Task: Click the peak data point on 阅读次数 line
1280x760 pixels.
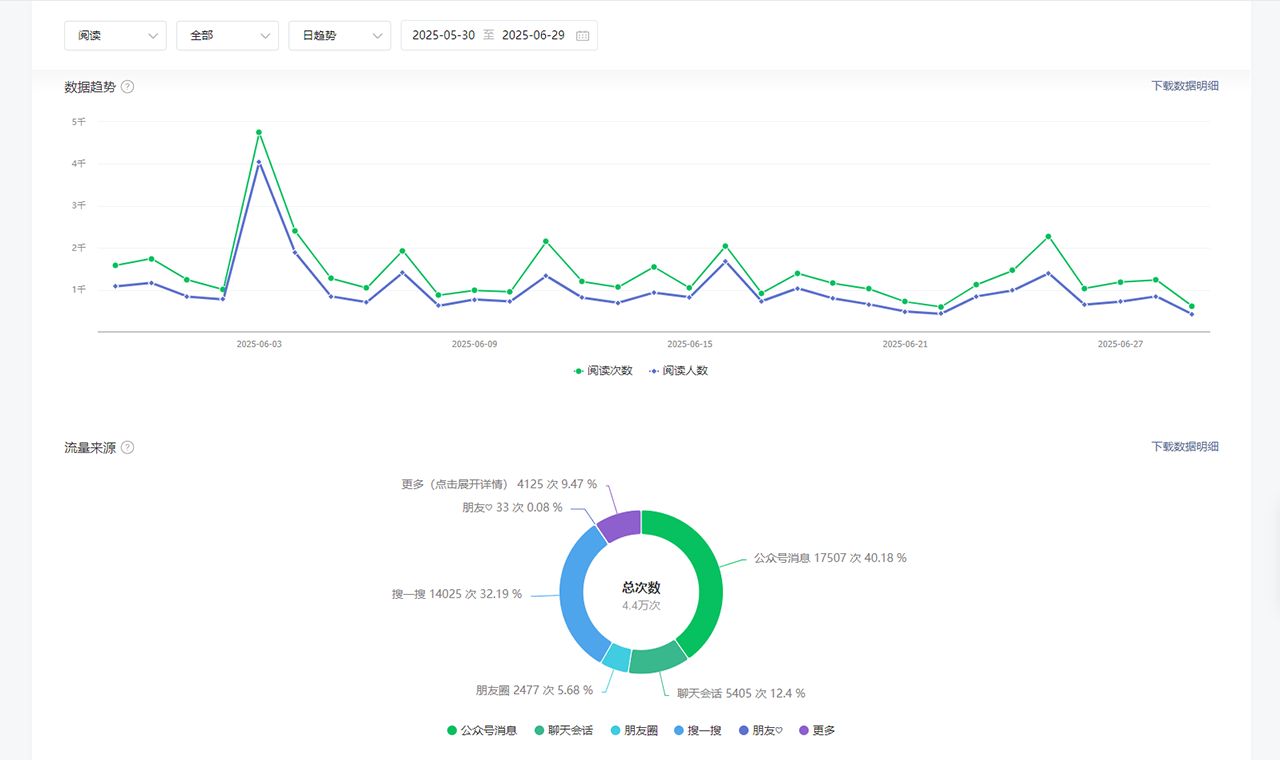Action: pyautogui.click(x=259, y=132)
